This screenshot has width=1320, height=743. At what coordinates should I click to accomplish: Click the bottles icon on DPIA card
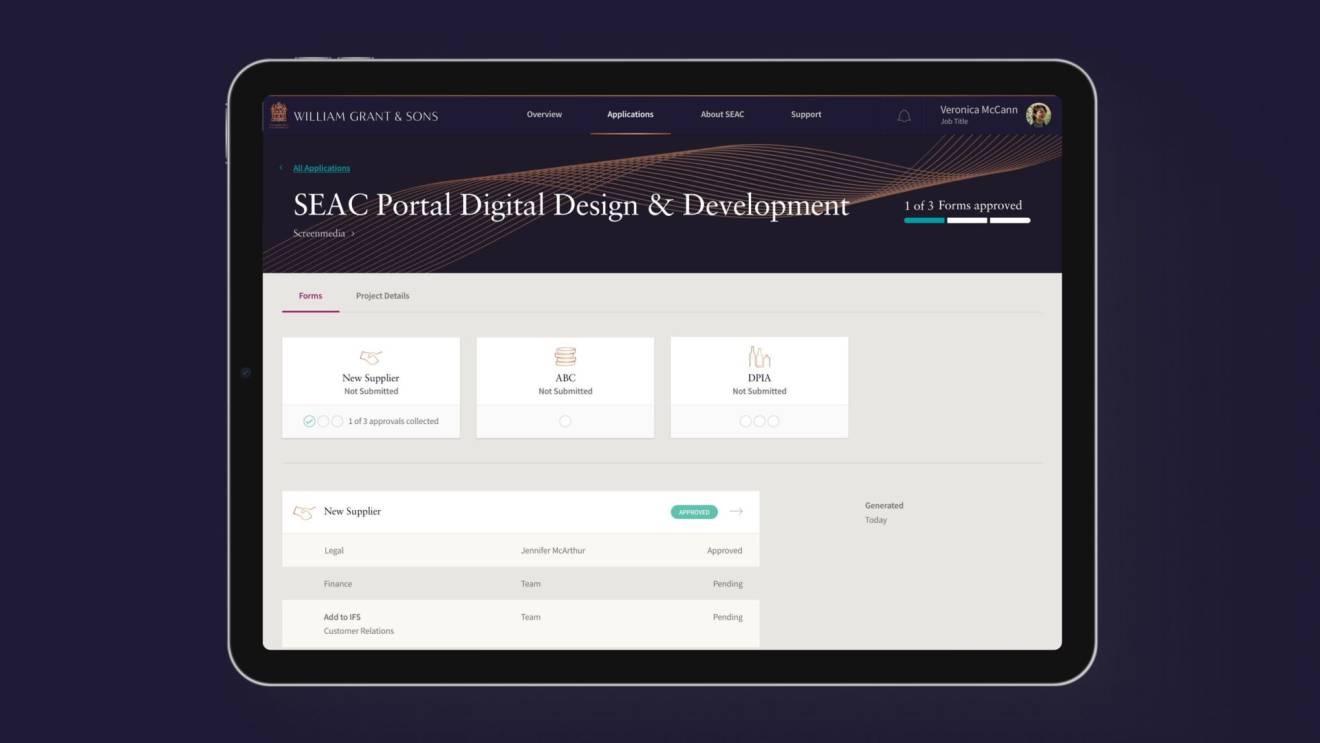759,357
